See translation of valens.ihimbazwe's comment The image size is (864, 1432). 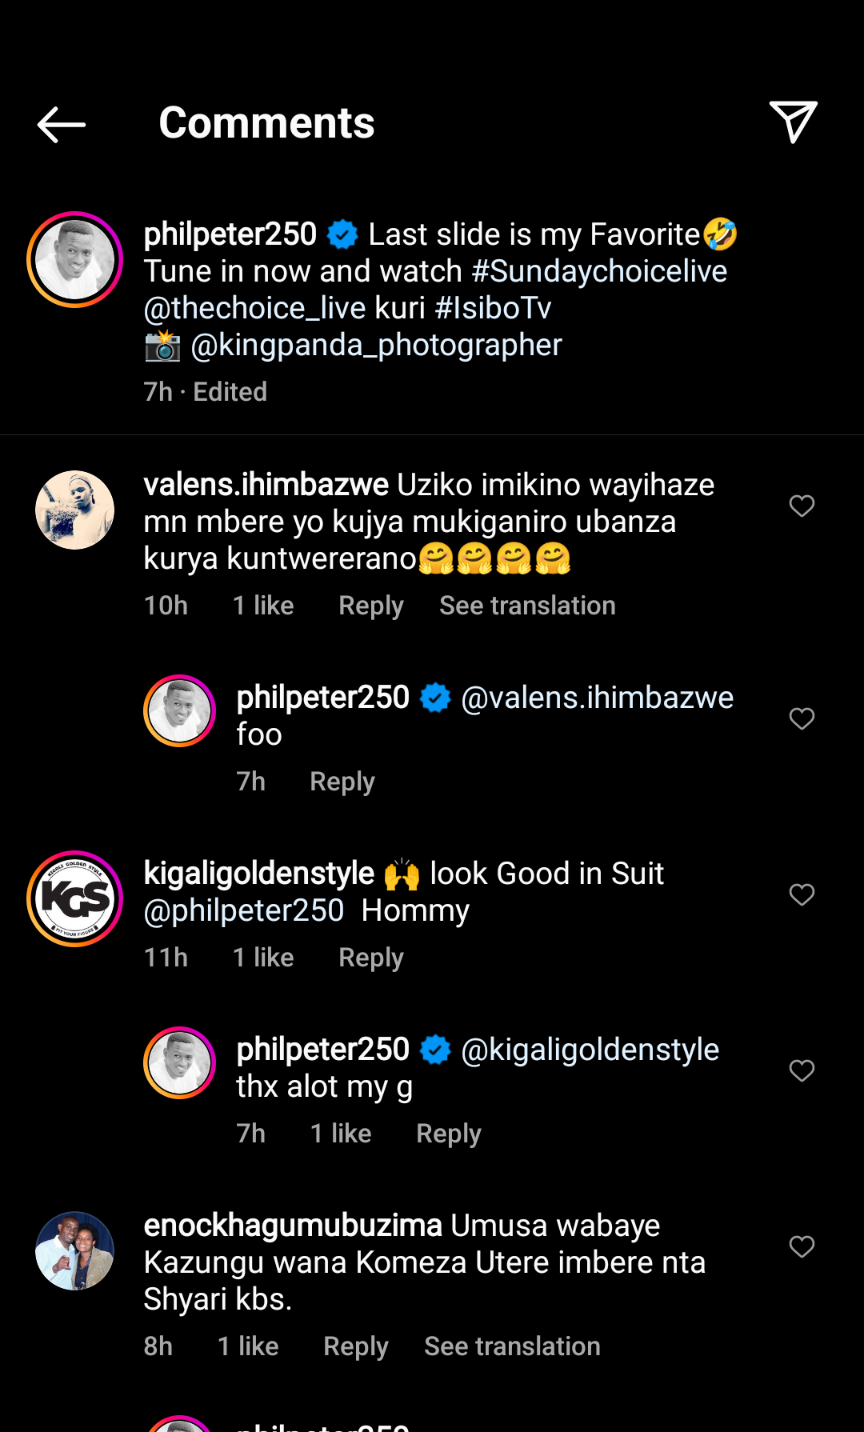pos(527,606)
